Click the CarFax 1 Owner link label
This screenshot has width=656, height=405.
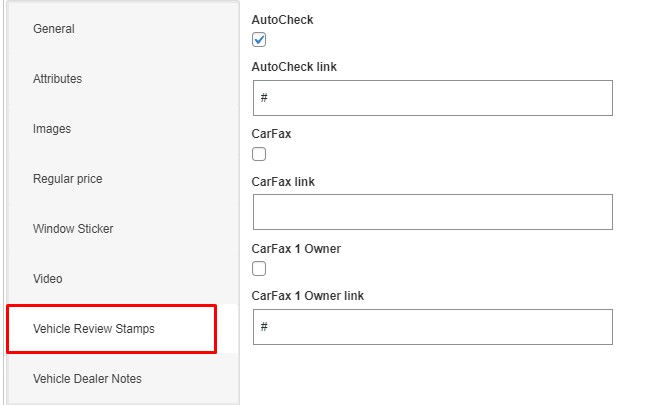[308, 296]
